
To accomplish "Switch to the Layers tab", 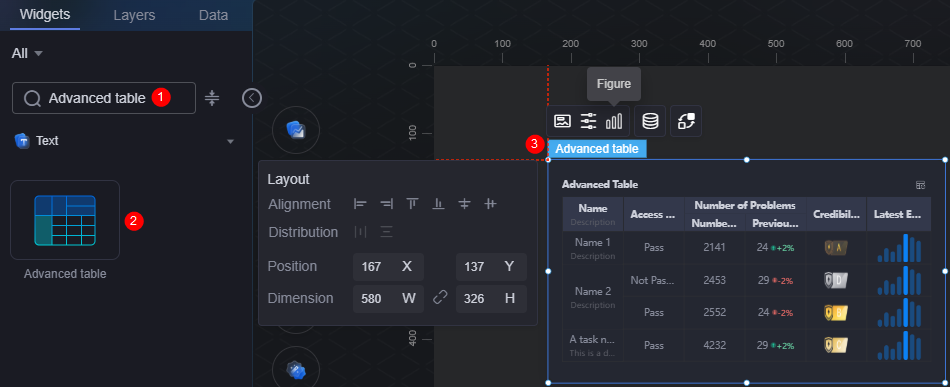I will pos(135,15).
